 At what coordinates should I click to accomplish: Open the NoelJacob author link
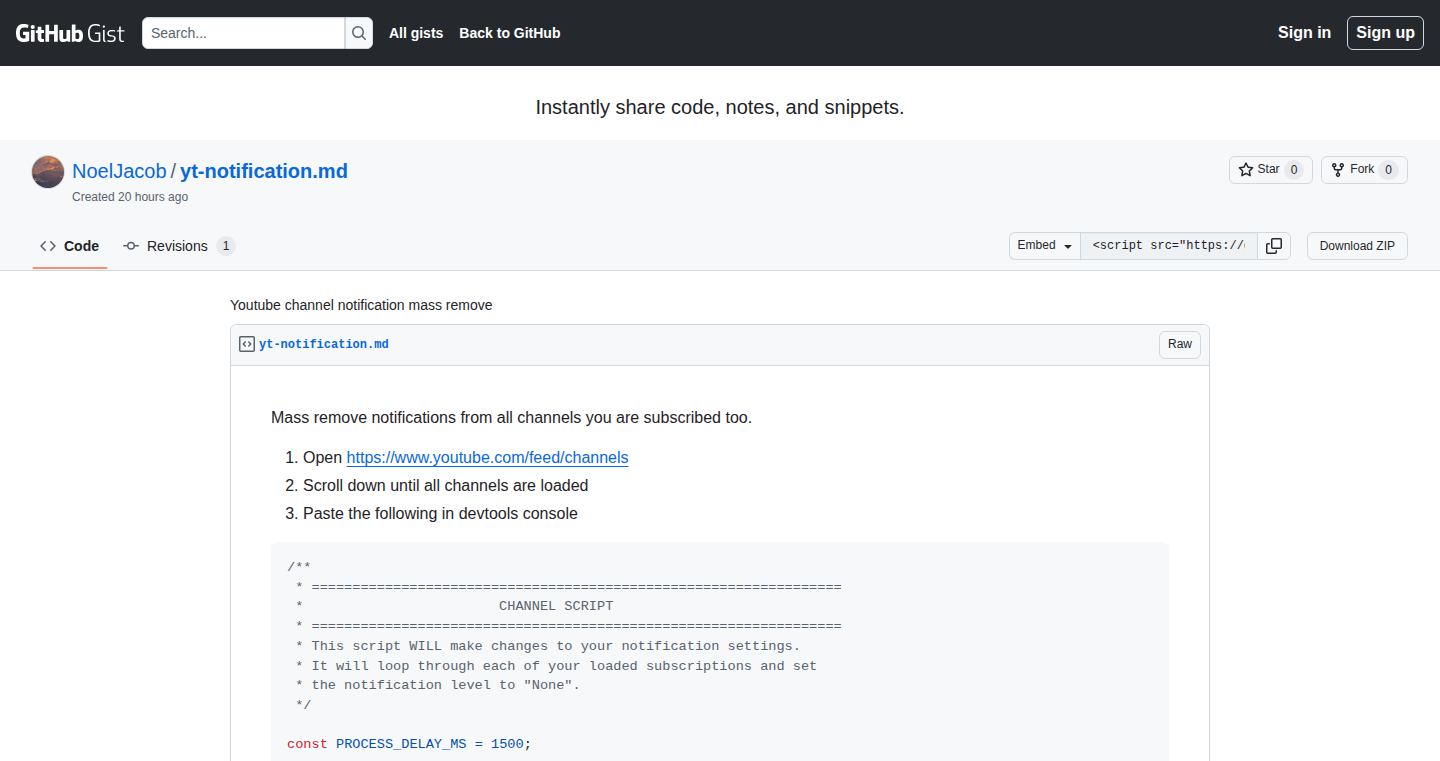point(119,171)
